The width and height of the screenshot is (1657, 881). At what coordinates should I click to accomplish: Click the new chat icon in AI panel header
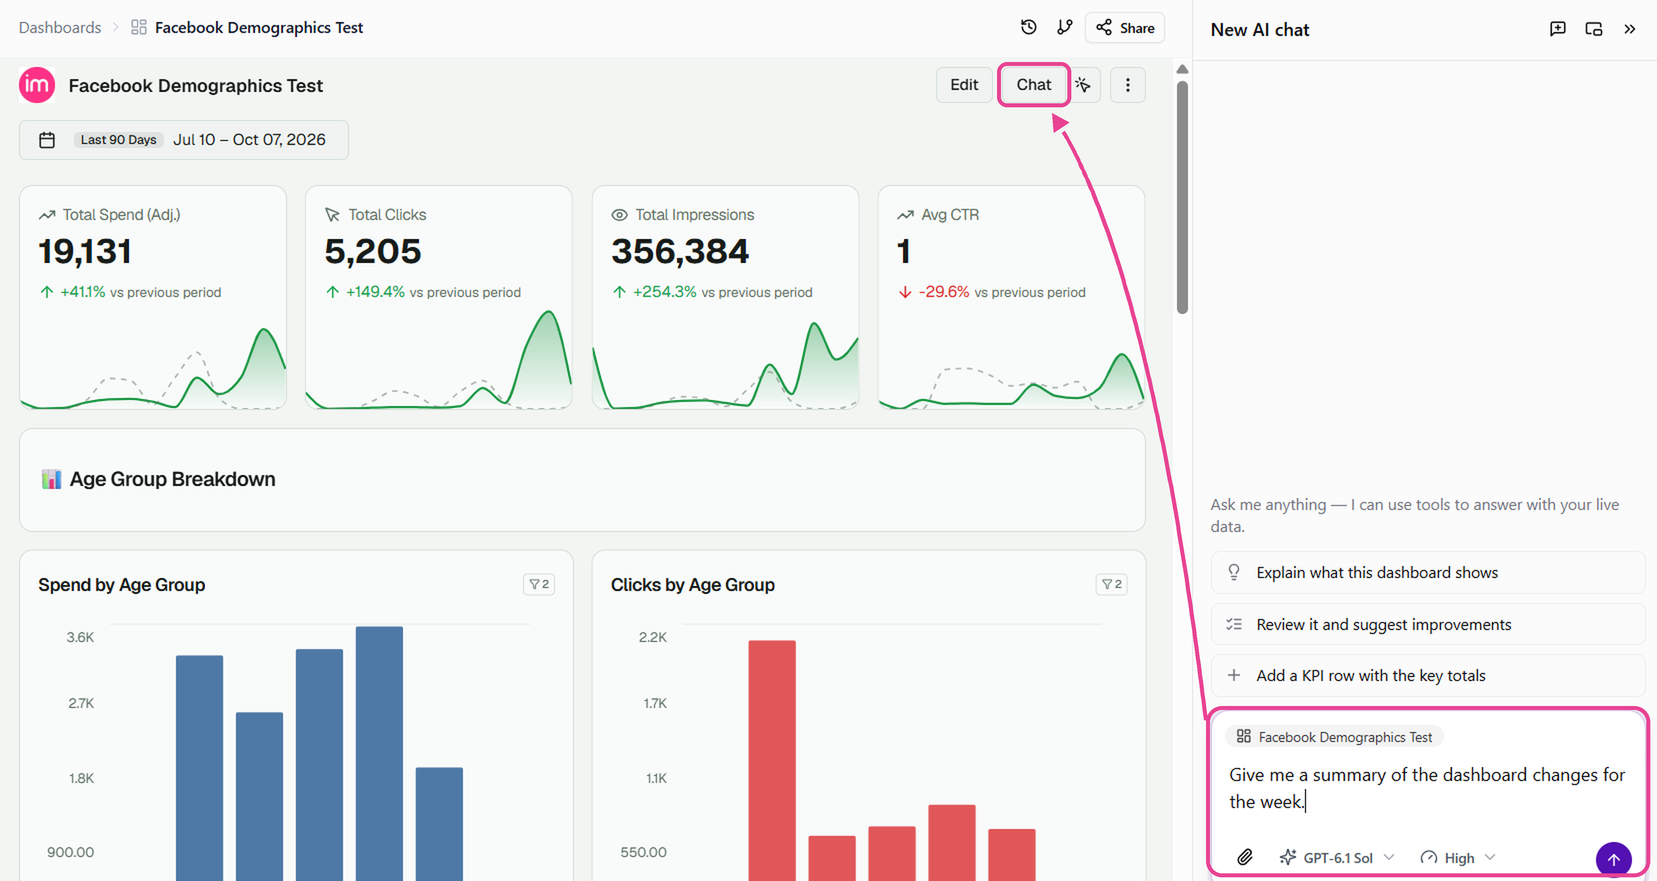click(x=1558, y=29)
